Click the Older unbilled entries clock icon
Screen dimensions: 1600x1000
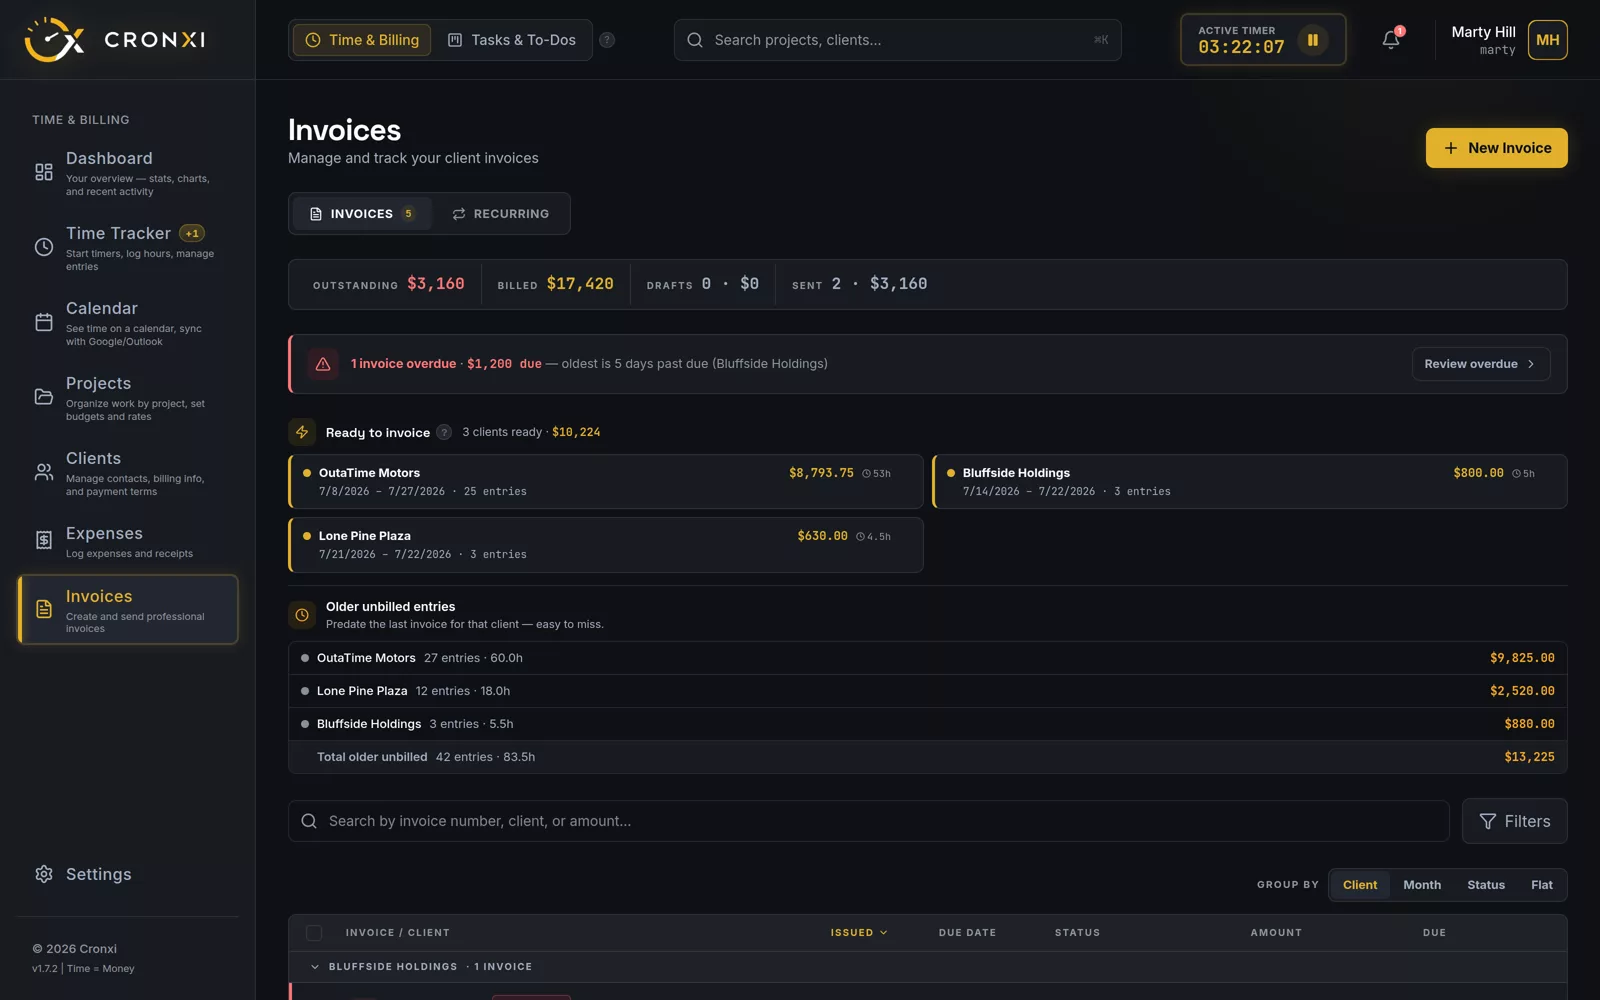click(302, 615)
